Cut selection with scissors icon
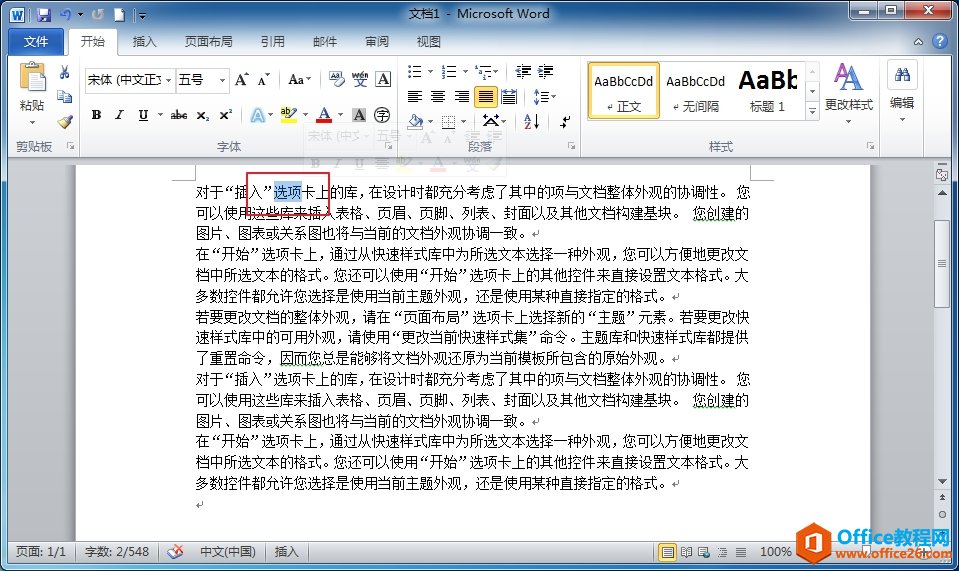 coord(64,73)
